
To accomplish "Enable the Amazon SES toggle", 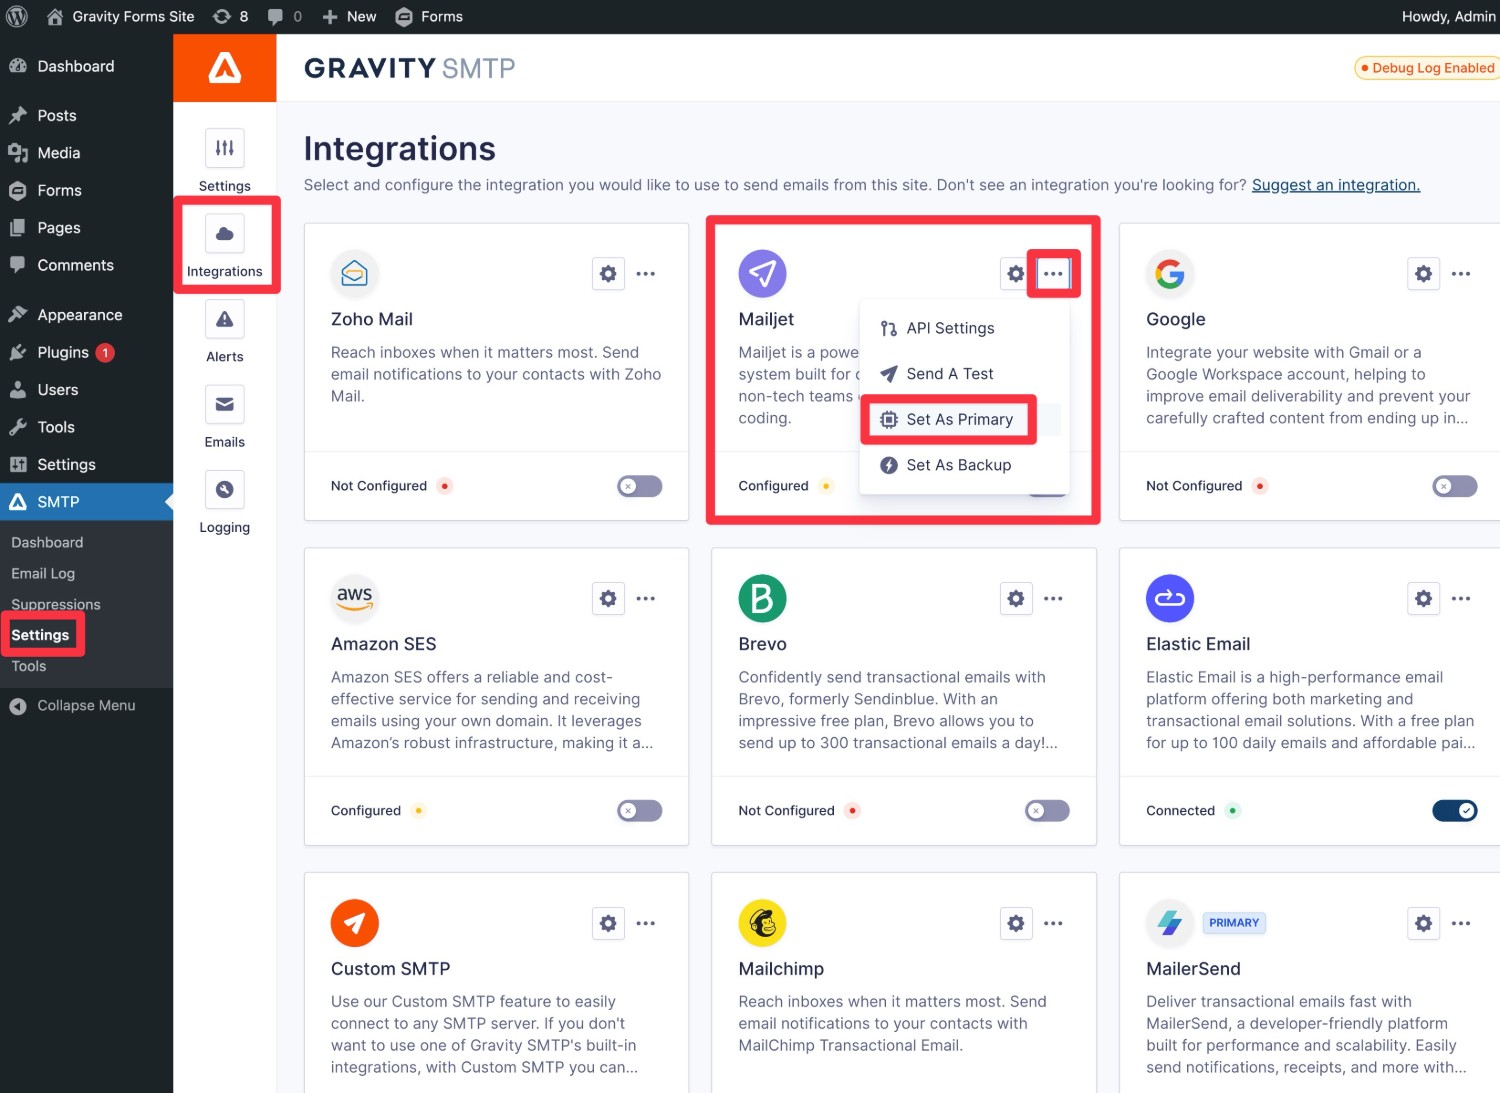I will 640,811.
